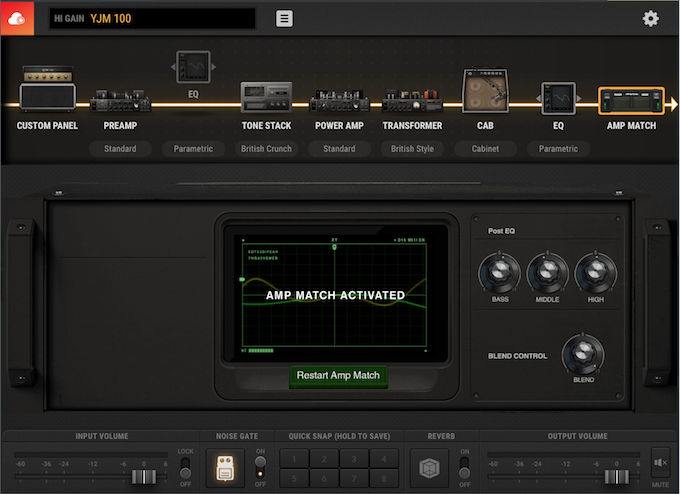Open Power Amp dropdown showing Standard
Image resolution: width=680 pixels, height=494 pixels.
click(339, 149)
